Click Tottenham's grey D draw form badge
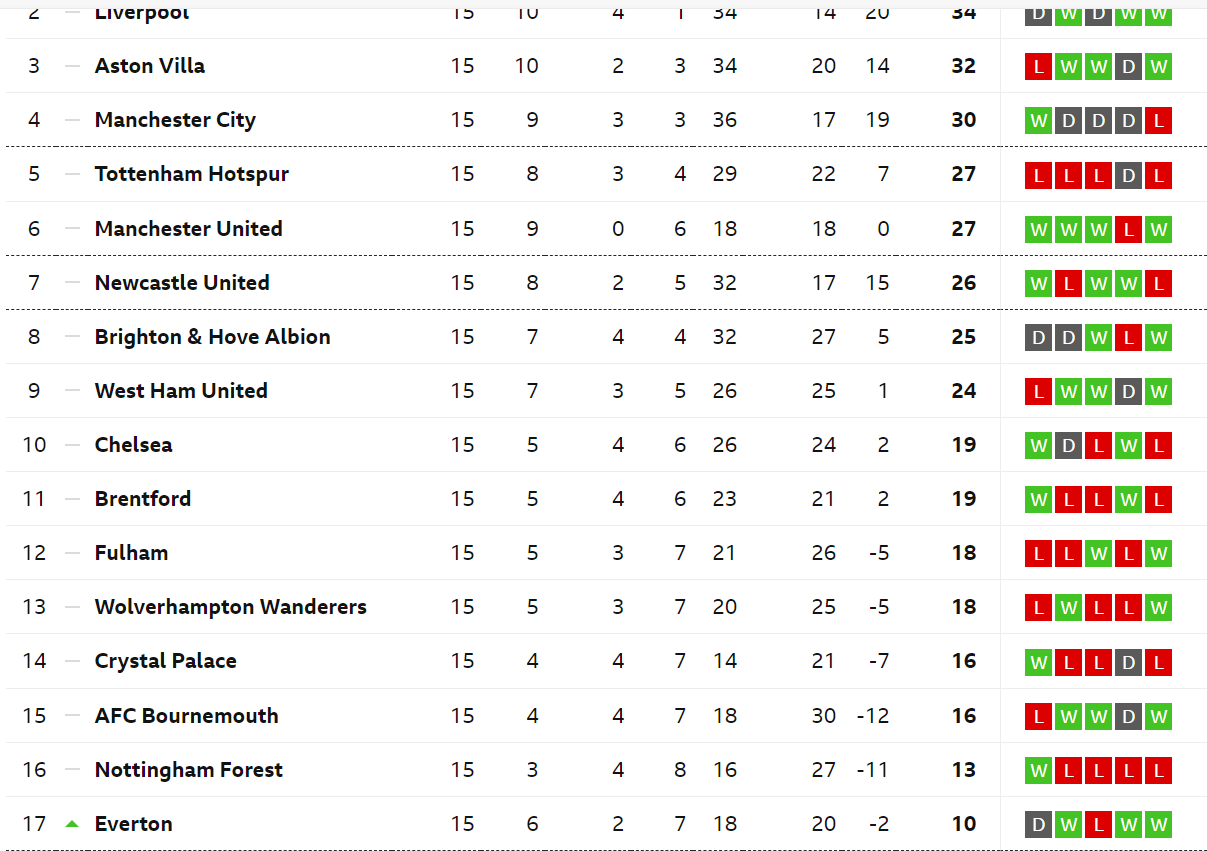The image size is (1207, 851). [1128, 175]
